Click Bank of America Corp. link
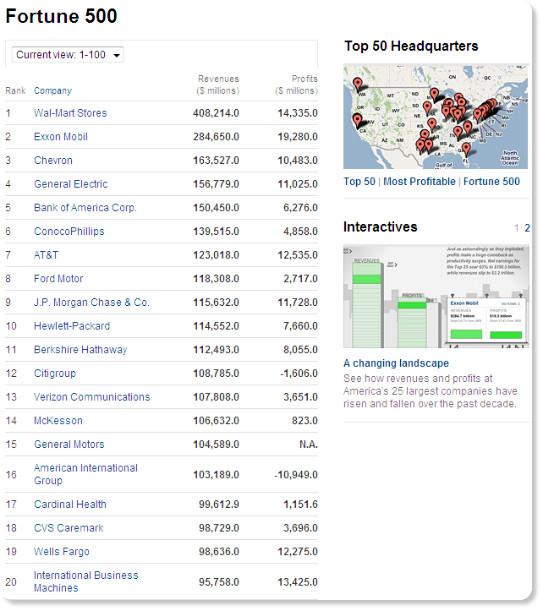The height and width of the screenshot is (608, 540). click(85, 208)
